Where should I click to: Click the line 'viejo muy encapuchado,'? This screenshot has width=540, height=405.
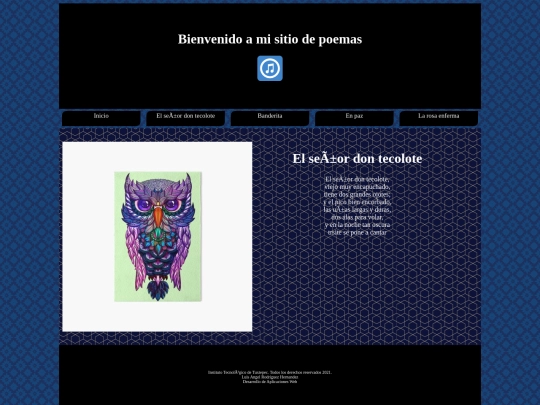point(357,187)
